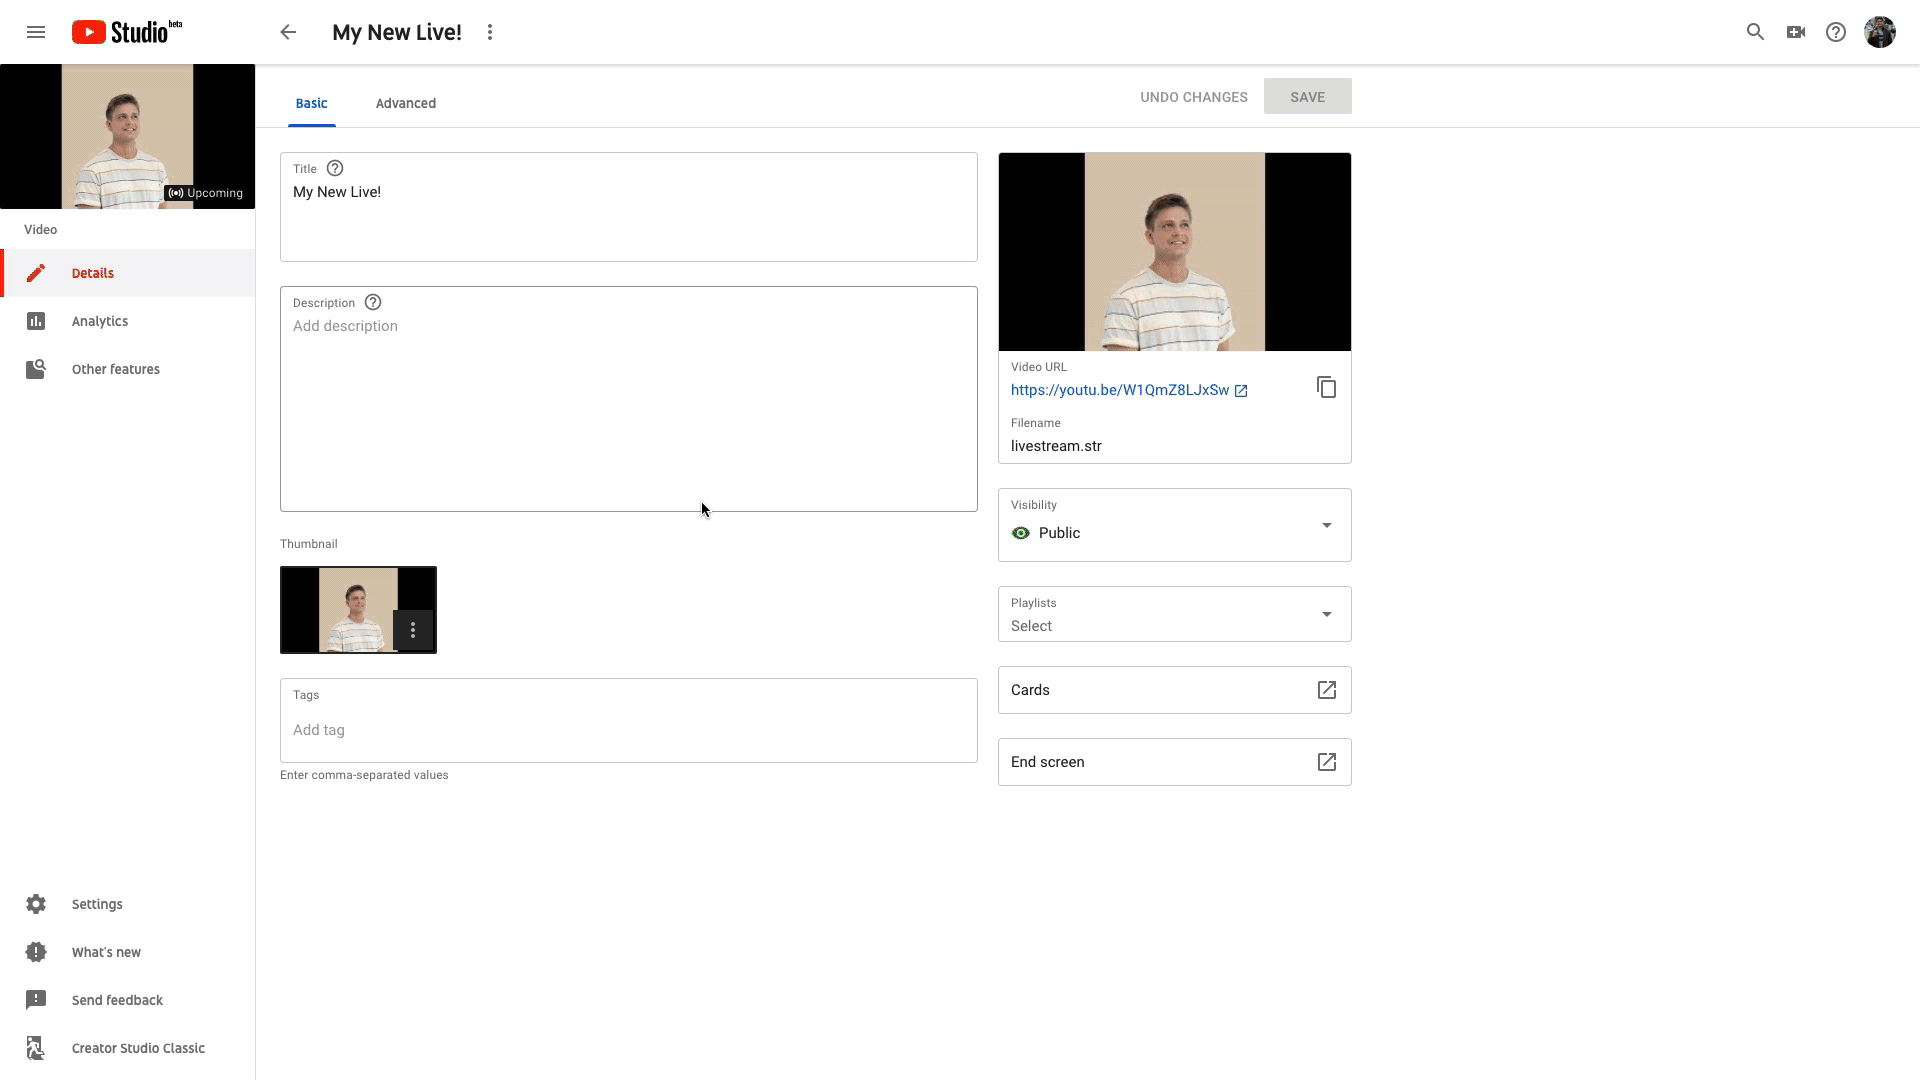1920x1080 pixels.
Task: Open Settings in the sidebar
Action: 128,904
